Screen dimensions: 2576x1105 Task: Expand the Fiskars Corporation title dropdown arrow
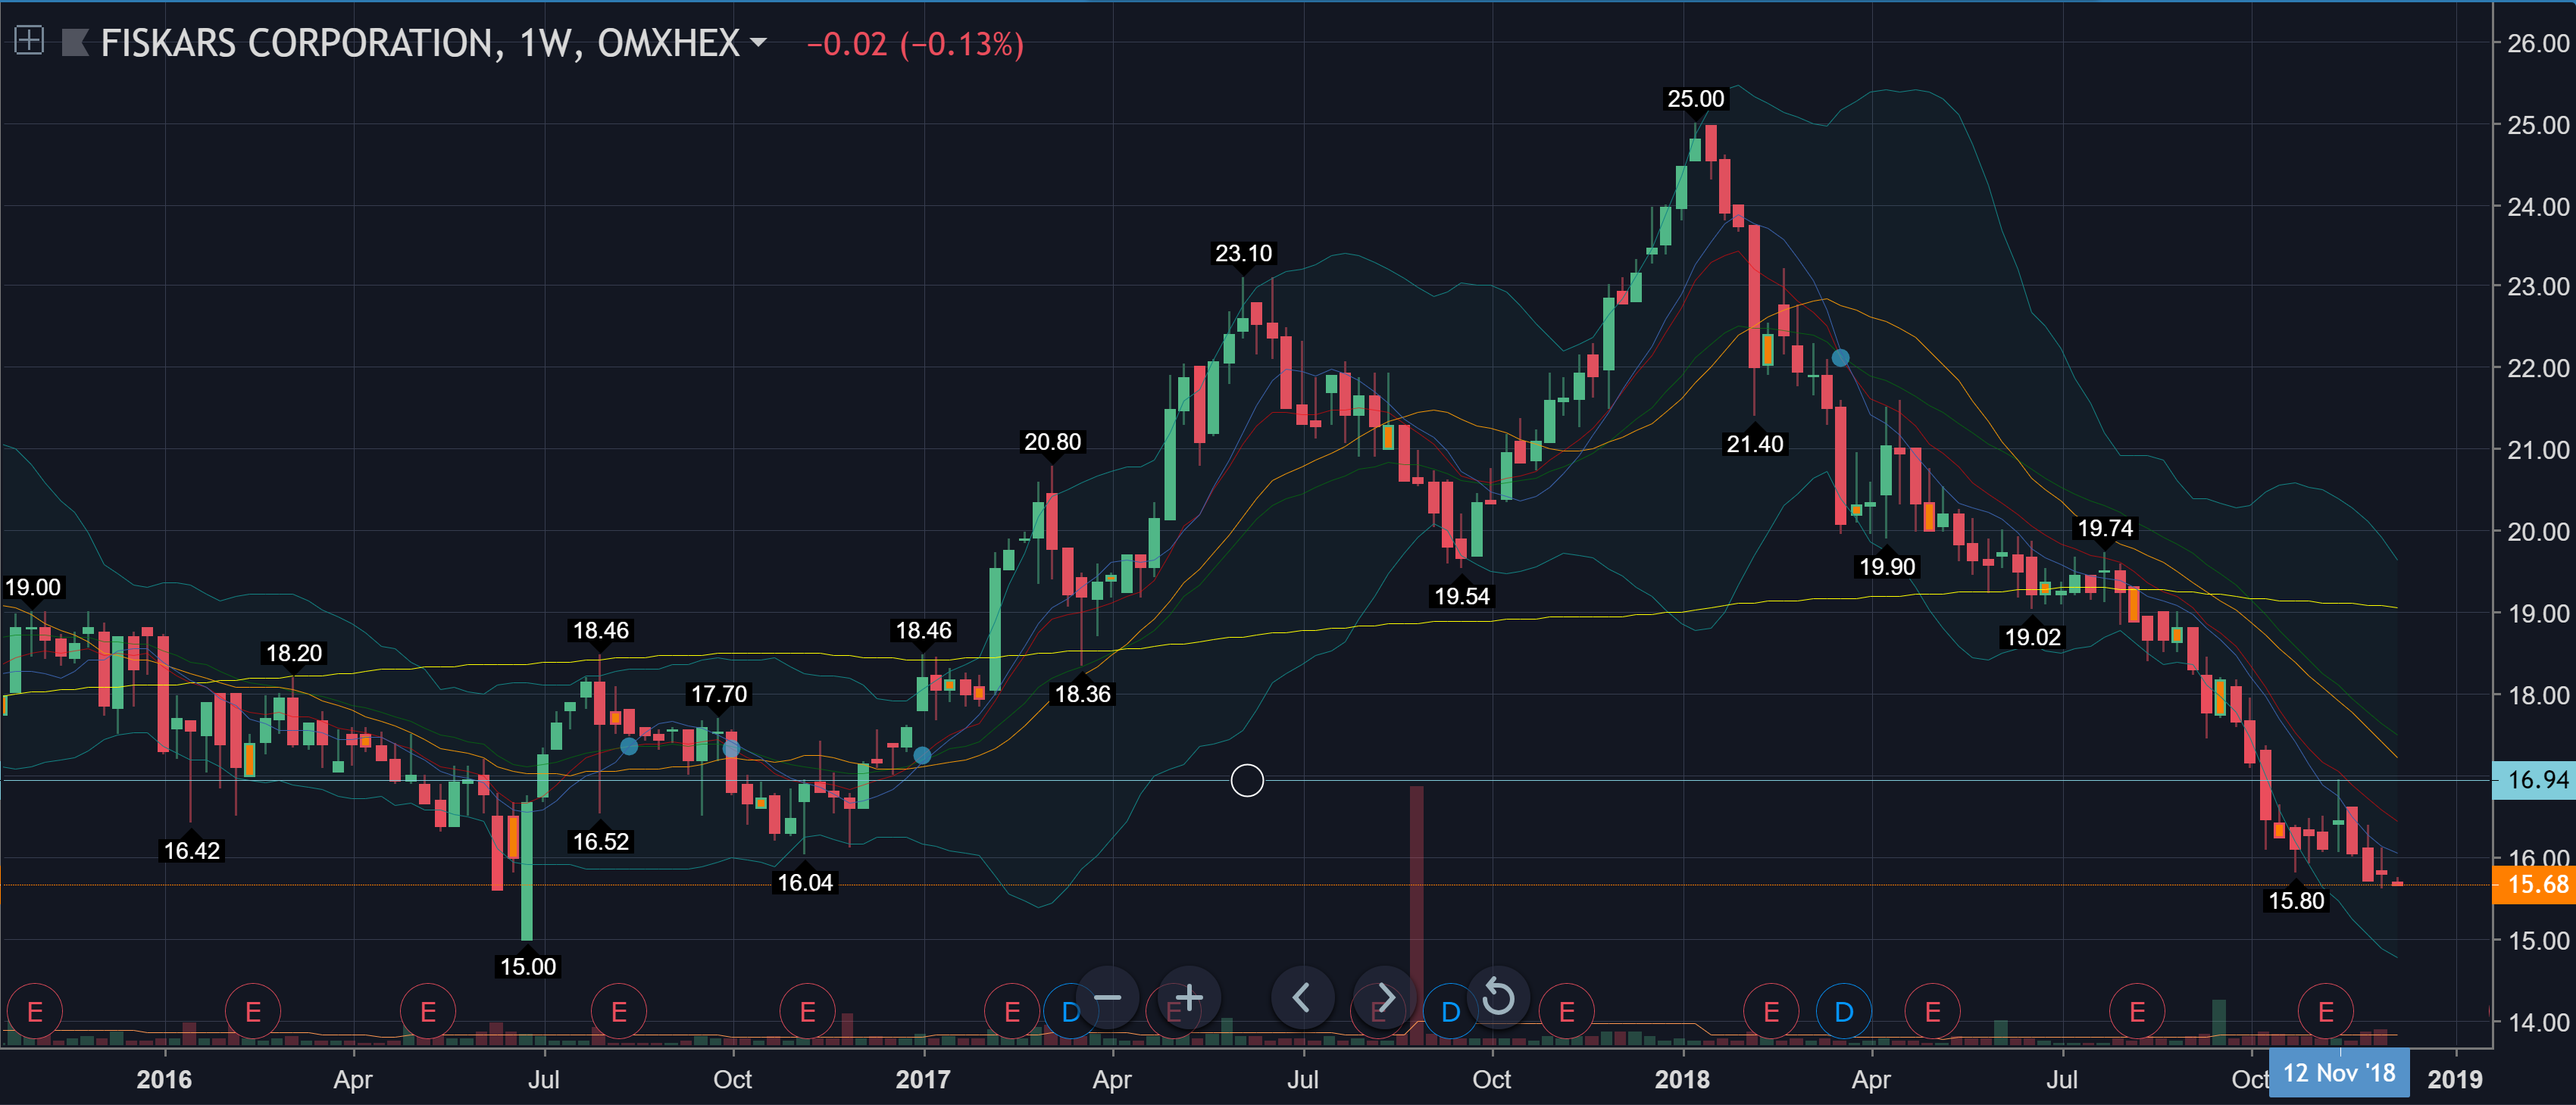[758, 43]
